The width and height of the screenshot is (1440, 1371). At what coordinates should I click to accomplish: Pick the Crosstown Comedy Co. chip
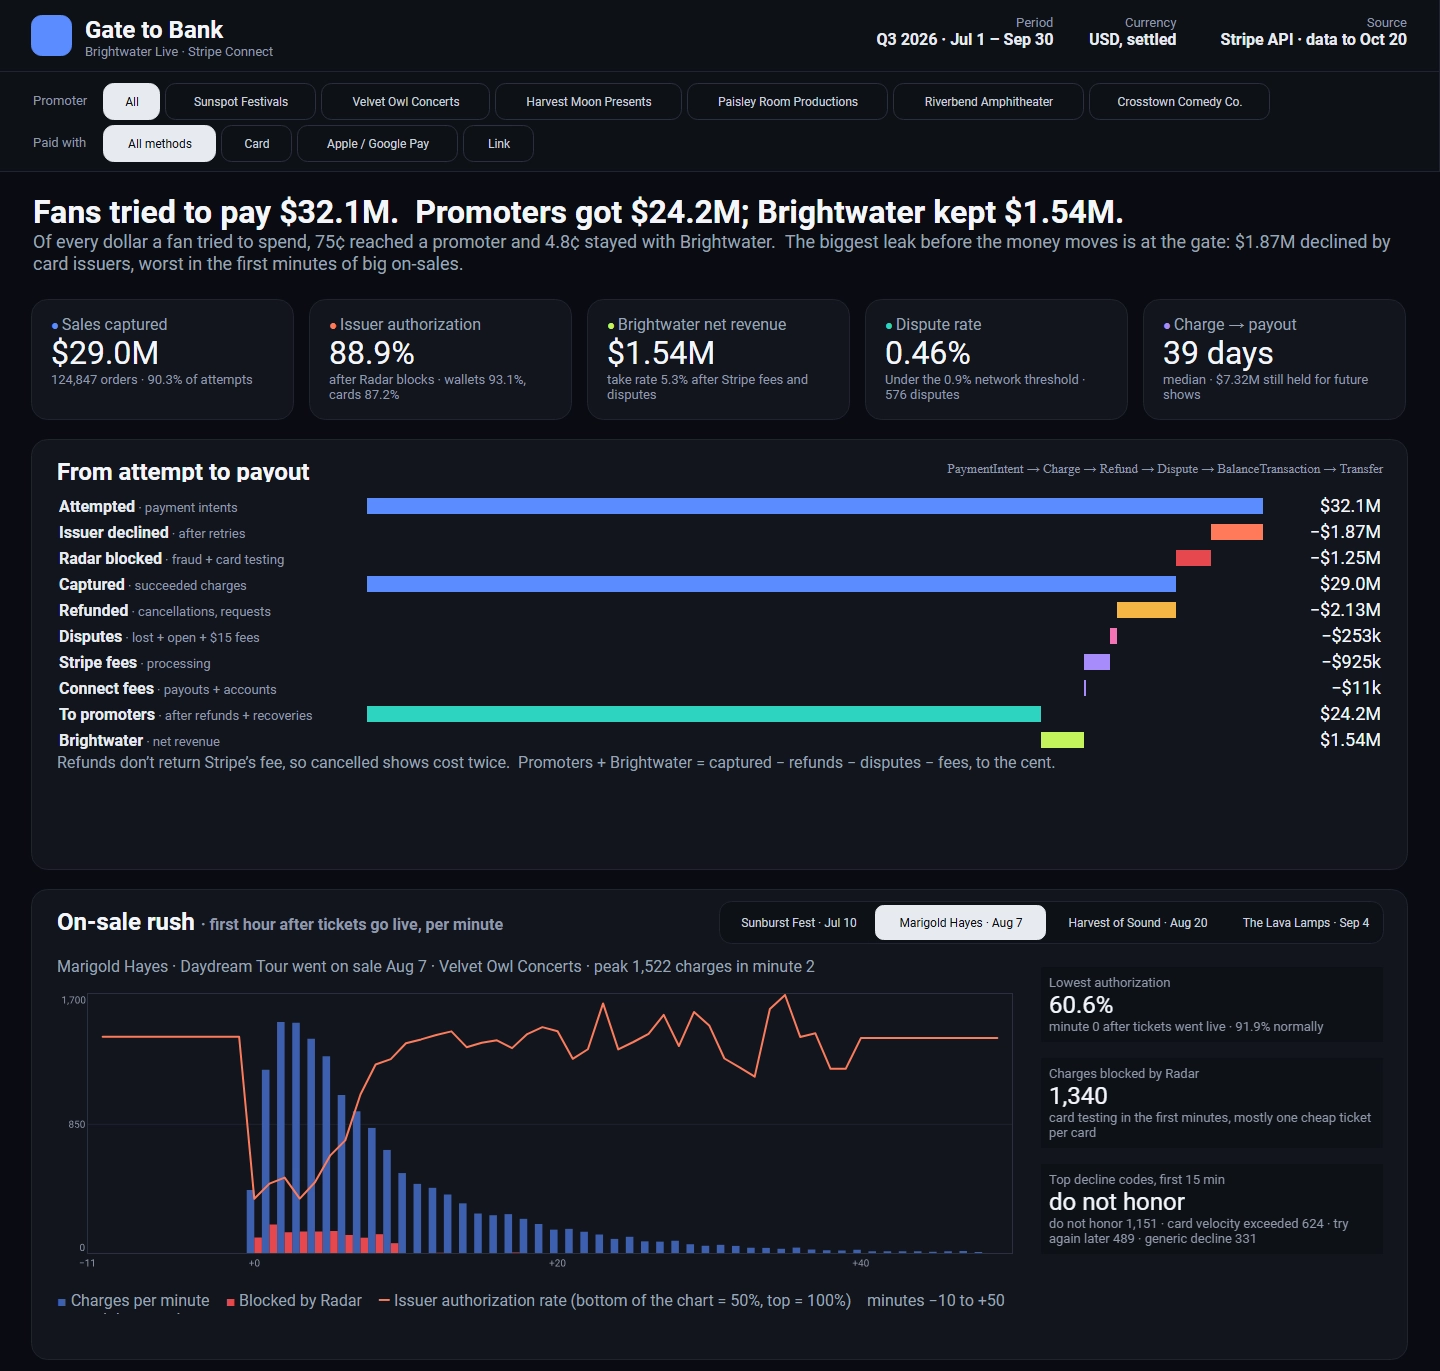(1180, 102)
